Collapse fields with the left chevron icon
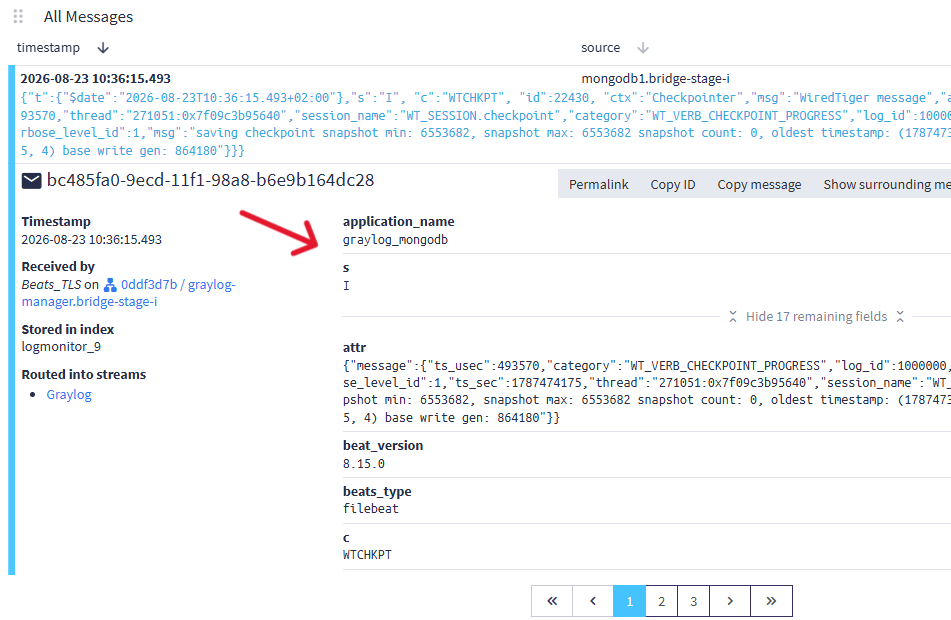Viewport: 951px width, 620px height. pos(733,317)
